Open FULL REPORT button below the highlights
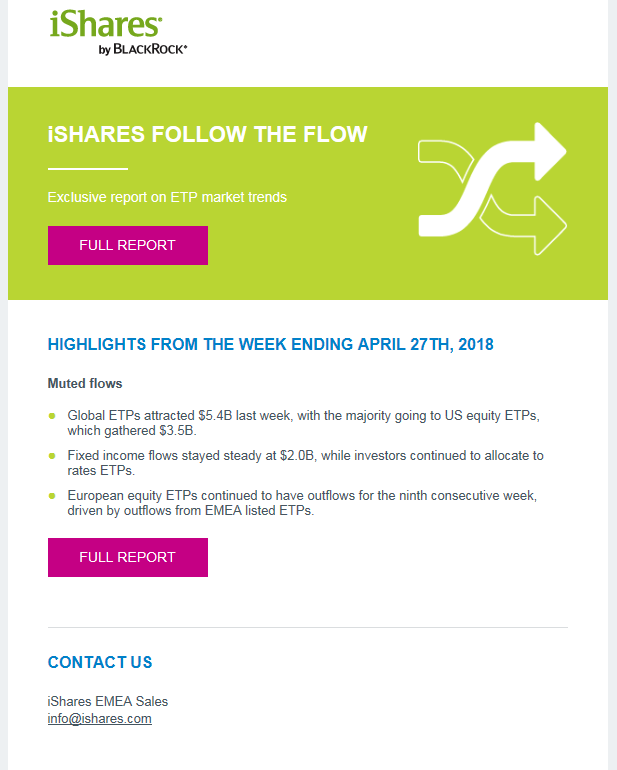The image size is (617, 770). (128, 557)
